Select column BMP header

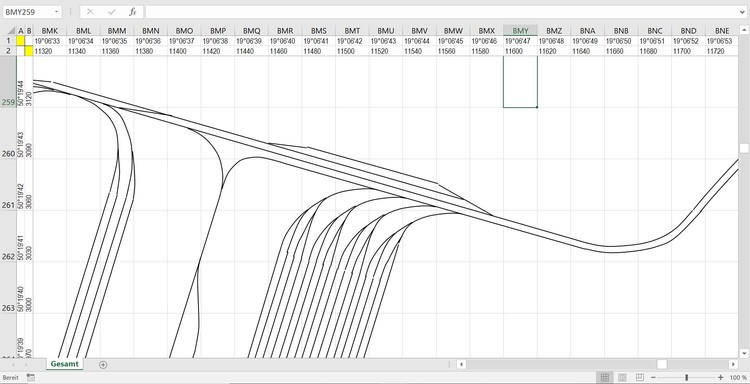[x=218, y=31]
